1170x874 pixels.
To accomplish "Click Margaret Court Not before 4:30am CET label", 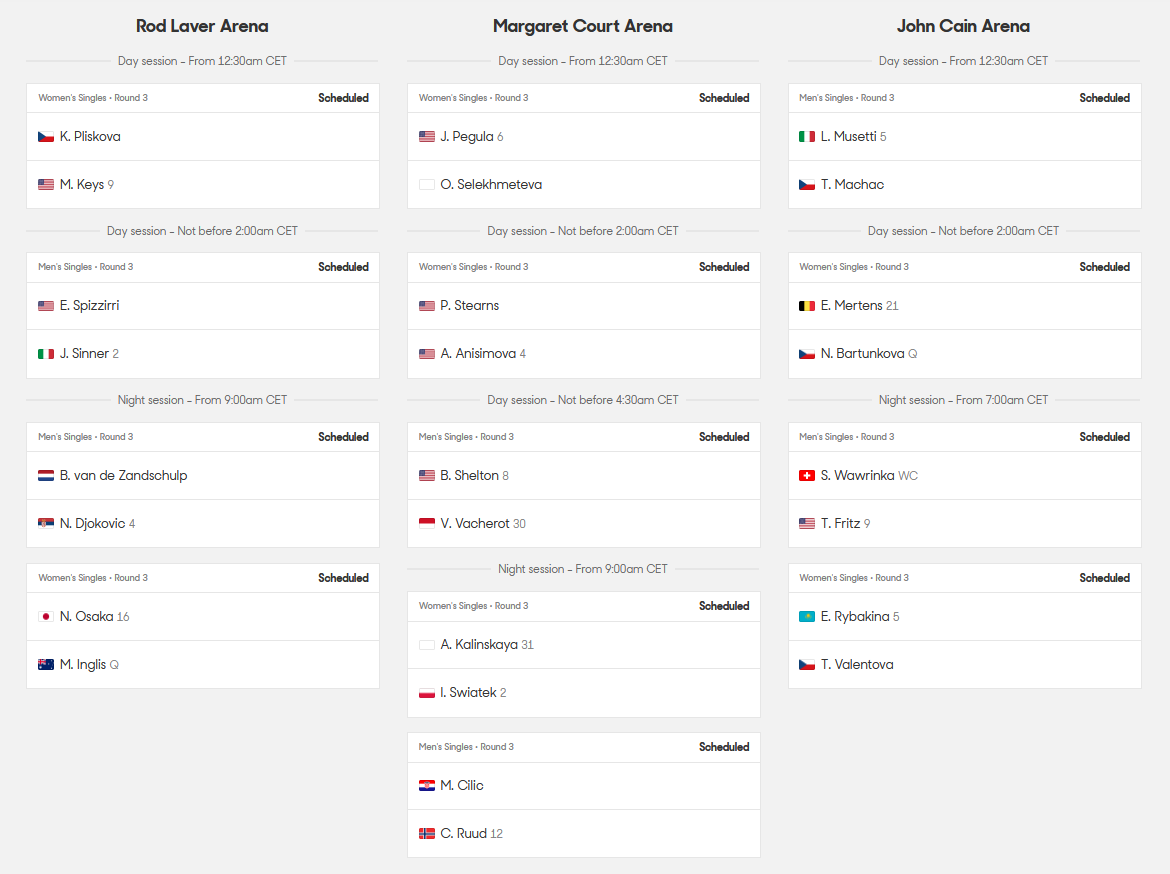I will click(583, 400).
